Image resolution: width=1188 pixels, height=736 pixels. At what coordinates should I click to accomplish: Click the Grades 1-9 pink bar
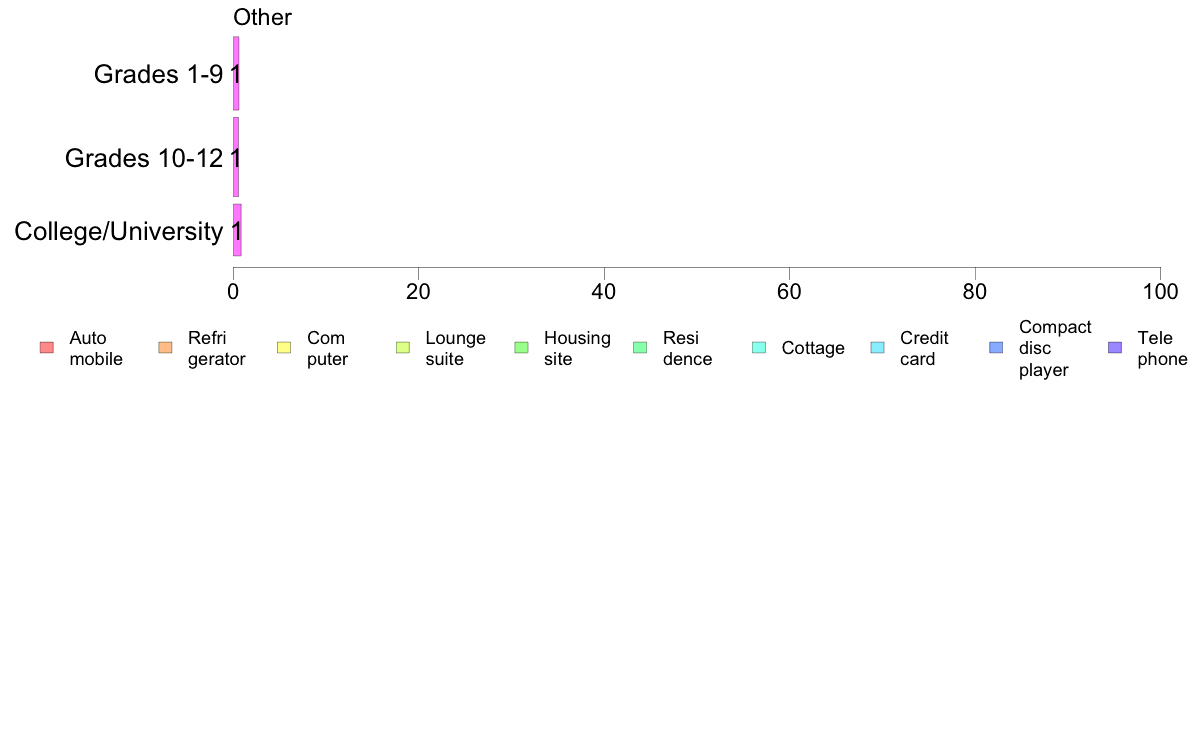[236, 73]
